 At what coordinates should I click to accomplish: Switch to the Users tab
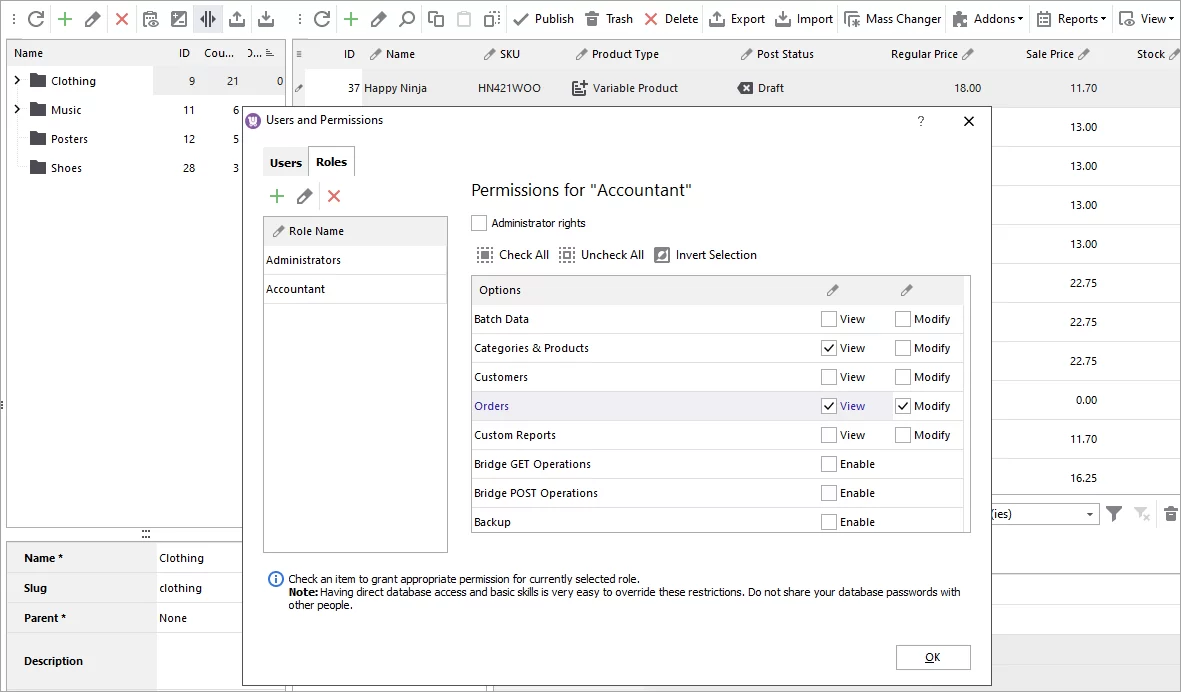[x=285, y=161]
